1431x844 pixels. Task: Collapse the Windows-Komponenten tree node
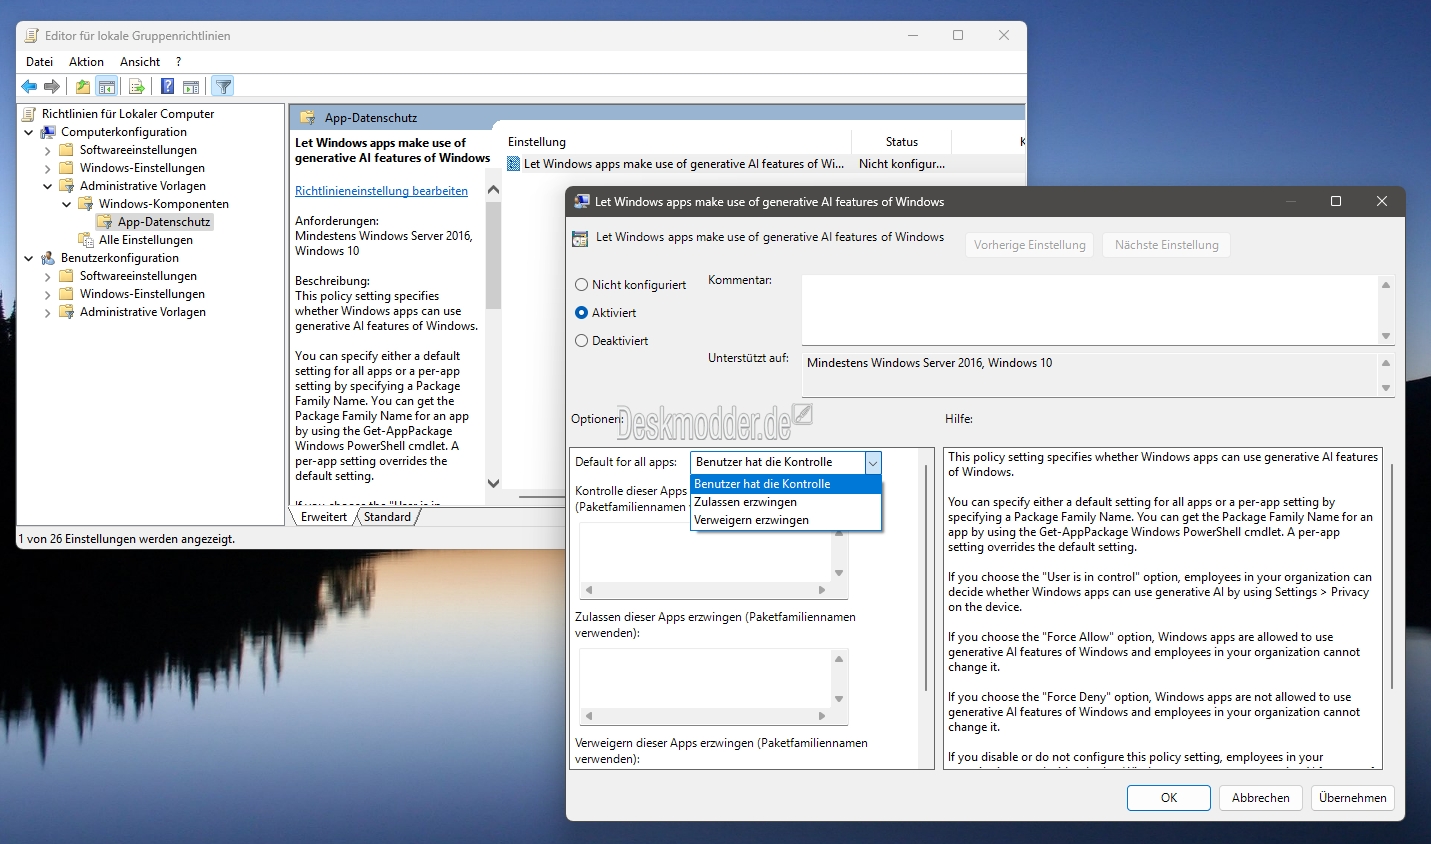coord(67,204)
